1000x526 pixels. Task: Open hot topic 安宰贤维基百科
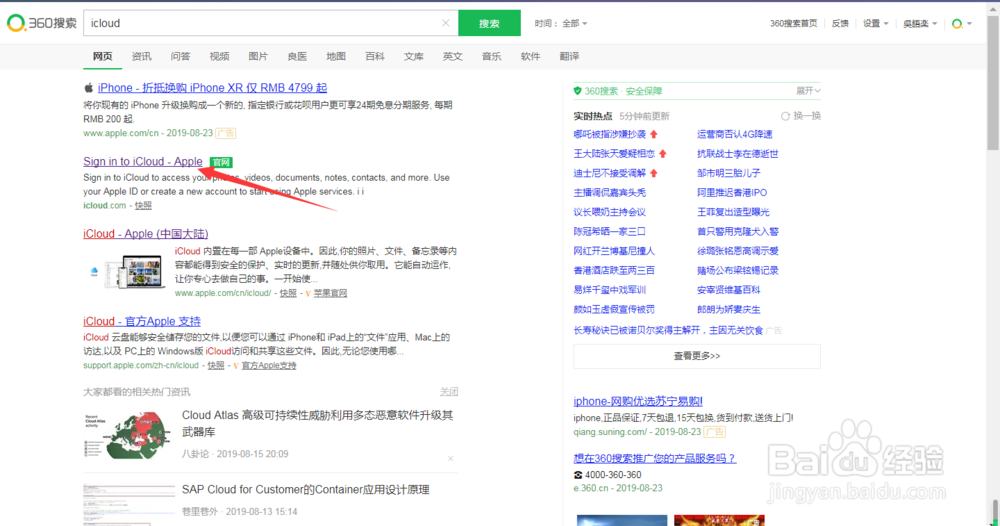728,289
